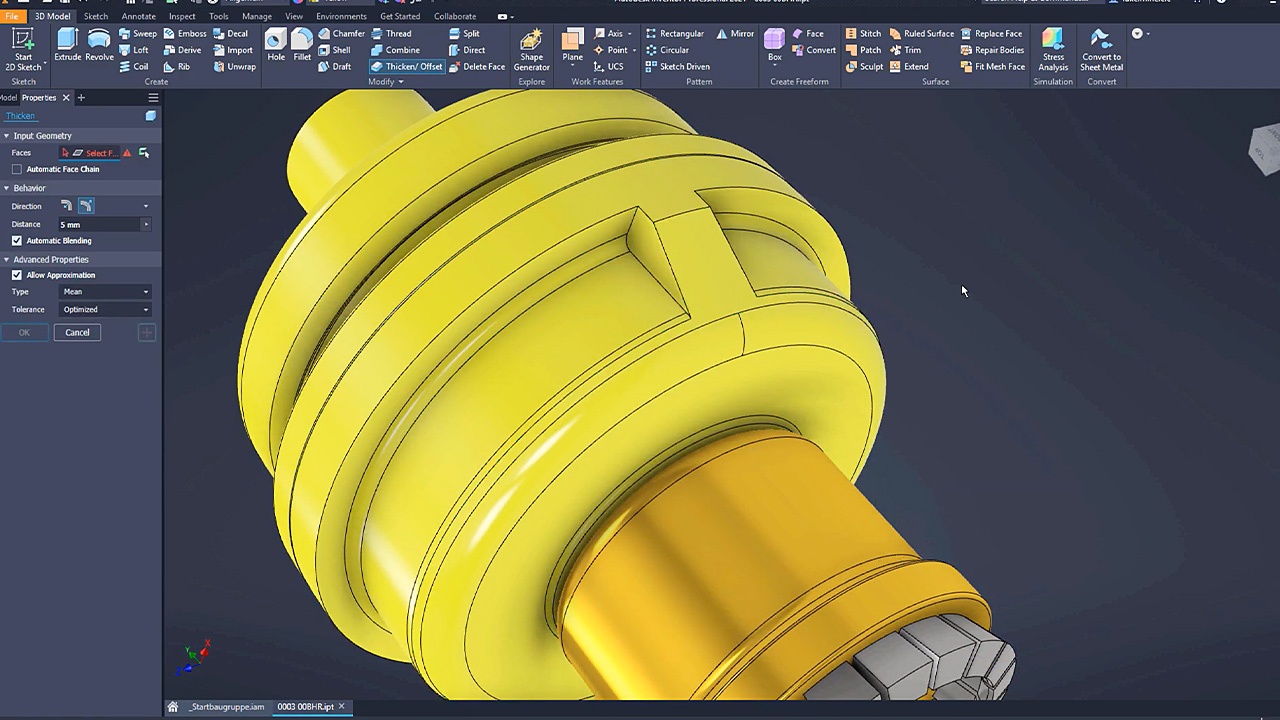Cancel the Thicken operation
1280x720 pixels.
pyautogui.click(x=77, y=332)
